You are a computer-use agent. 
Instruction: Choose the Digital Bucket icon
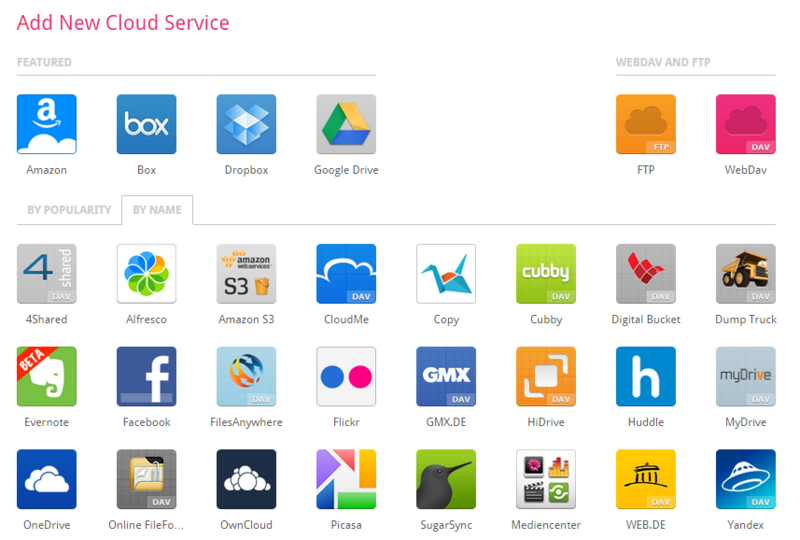click(646, 274)
